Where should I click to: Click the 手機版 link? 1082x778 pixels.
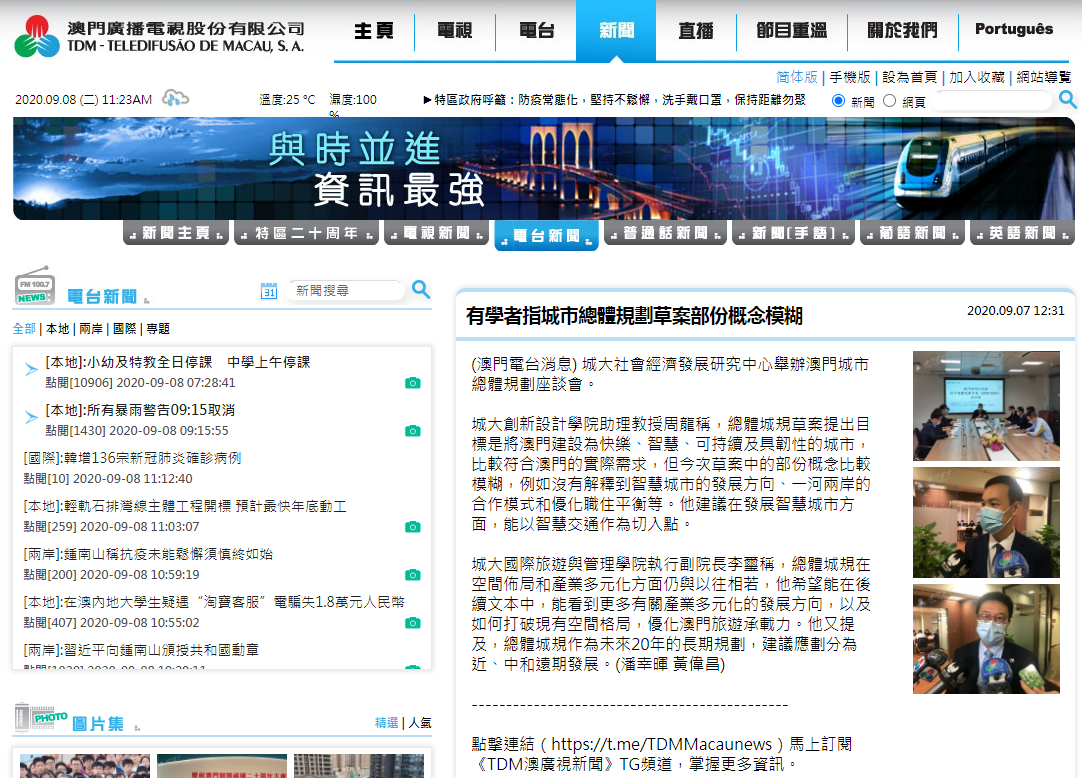tap(850, 77)
